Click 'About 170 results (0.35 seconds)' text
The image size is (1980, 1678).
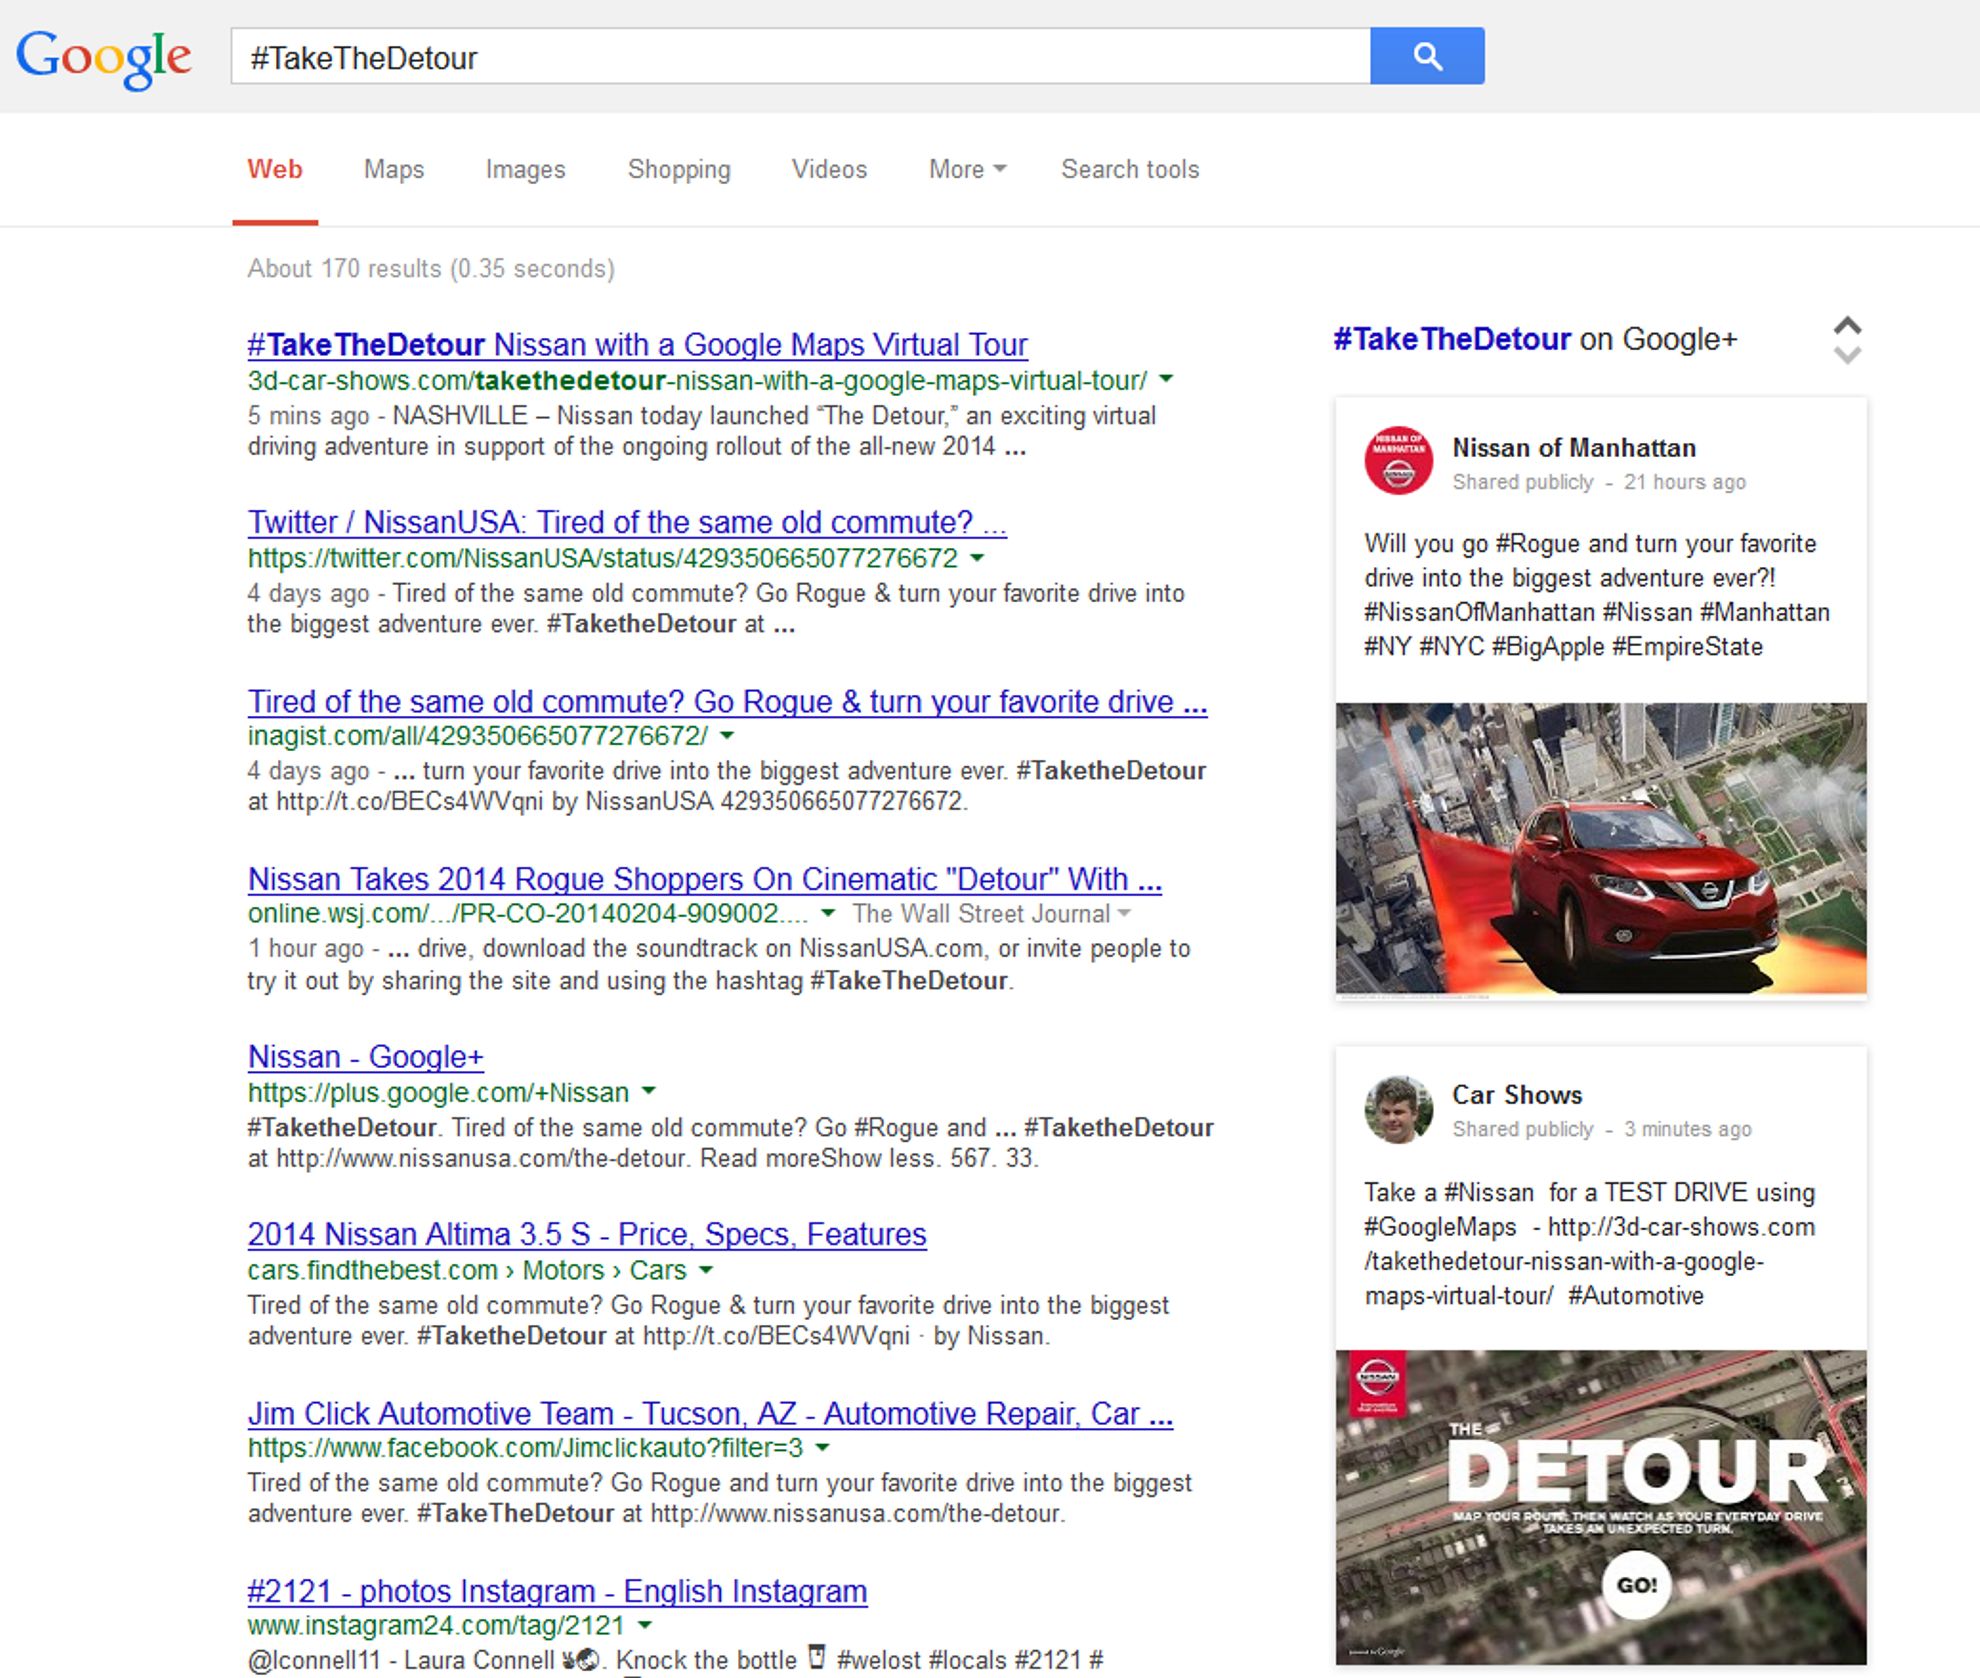click(x=431, y=269)
